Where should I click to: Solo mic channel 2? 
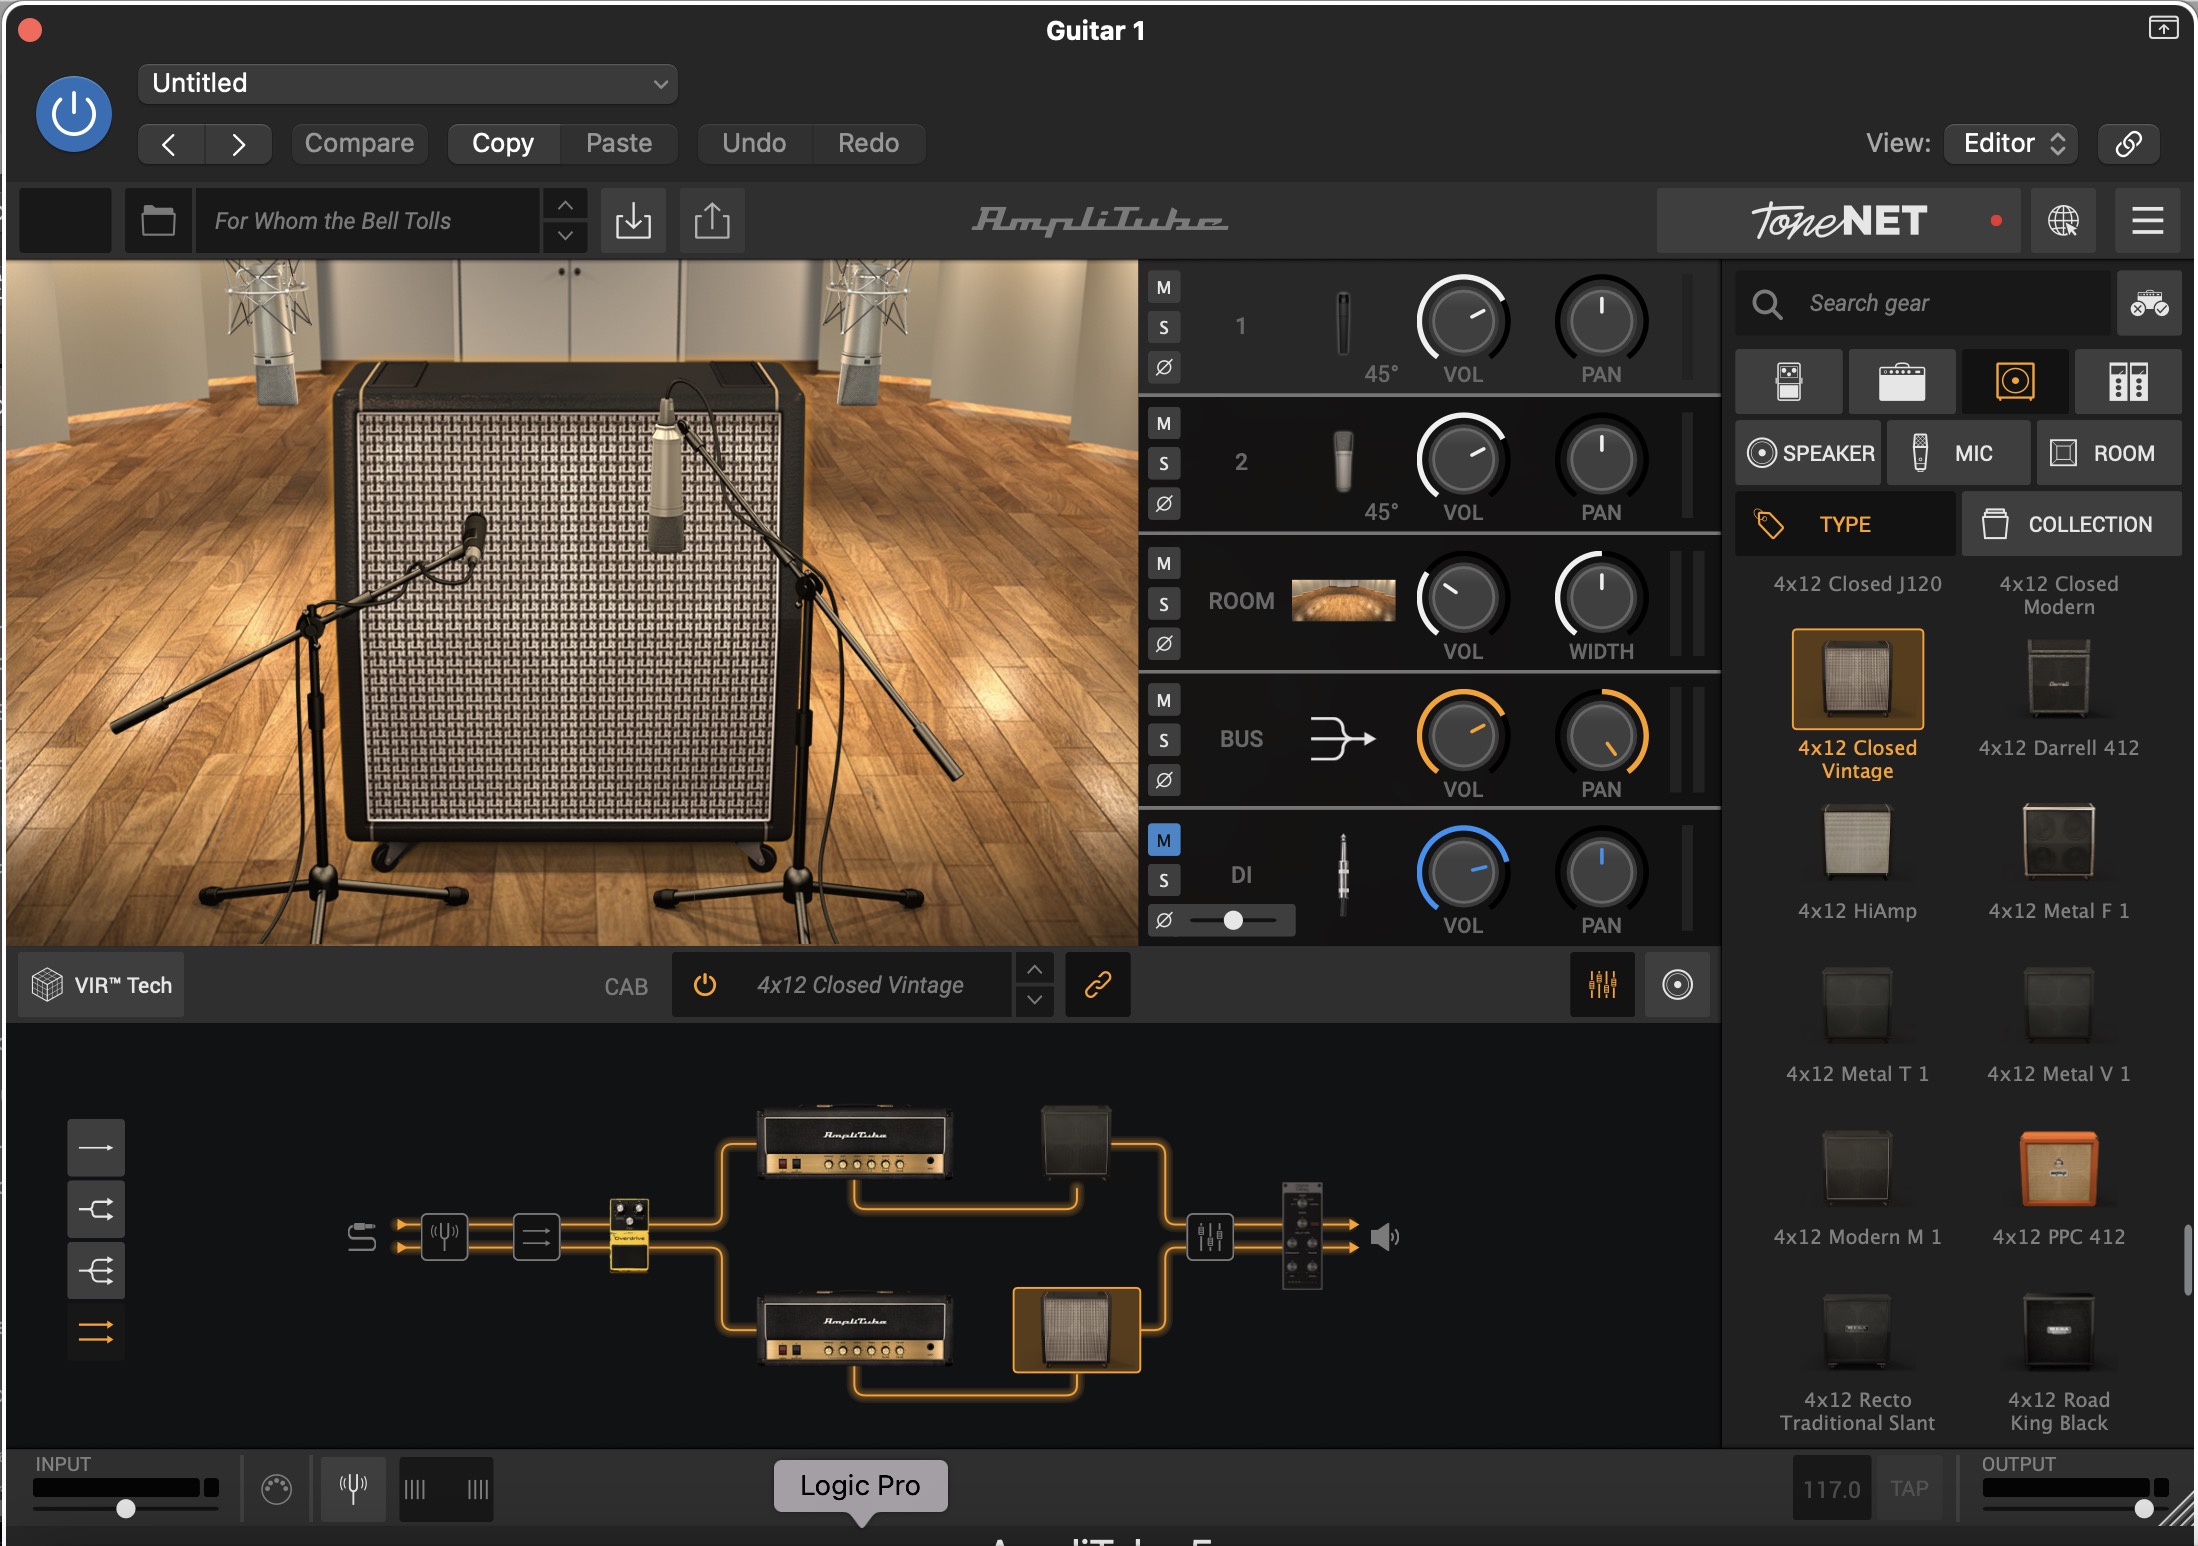click(1164, 464)
